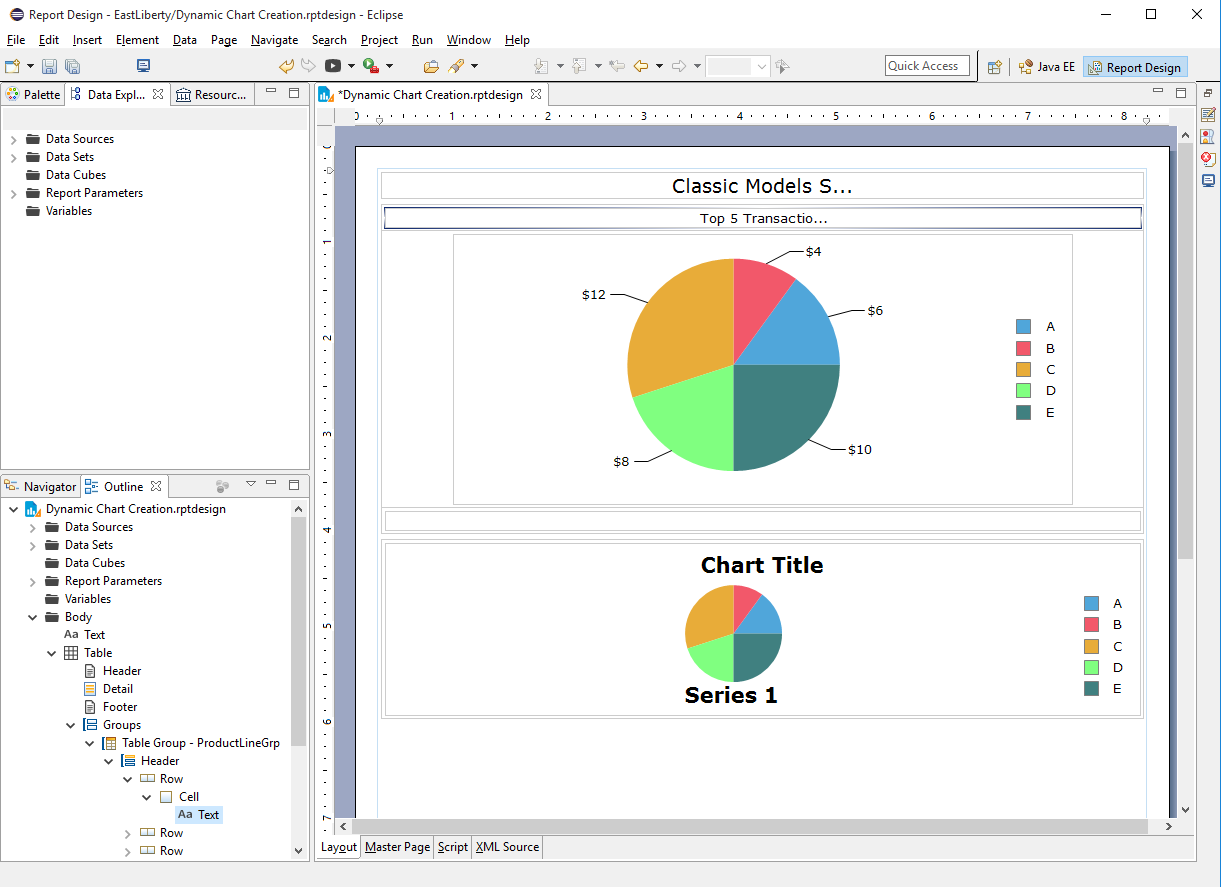Open the Insert menu
Viewport: 1221px width, 887px height.
[x=87, y=40]
